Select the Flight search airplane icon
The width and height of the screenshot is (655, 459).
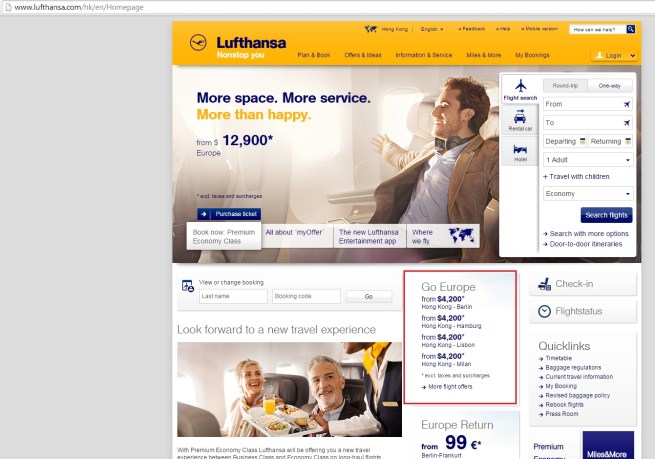coord(520,86)
